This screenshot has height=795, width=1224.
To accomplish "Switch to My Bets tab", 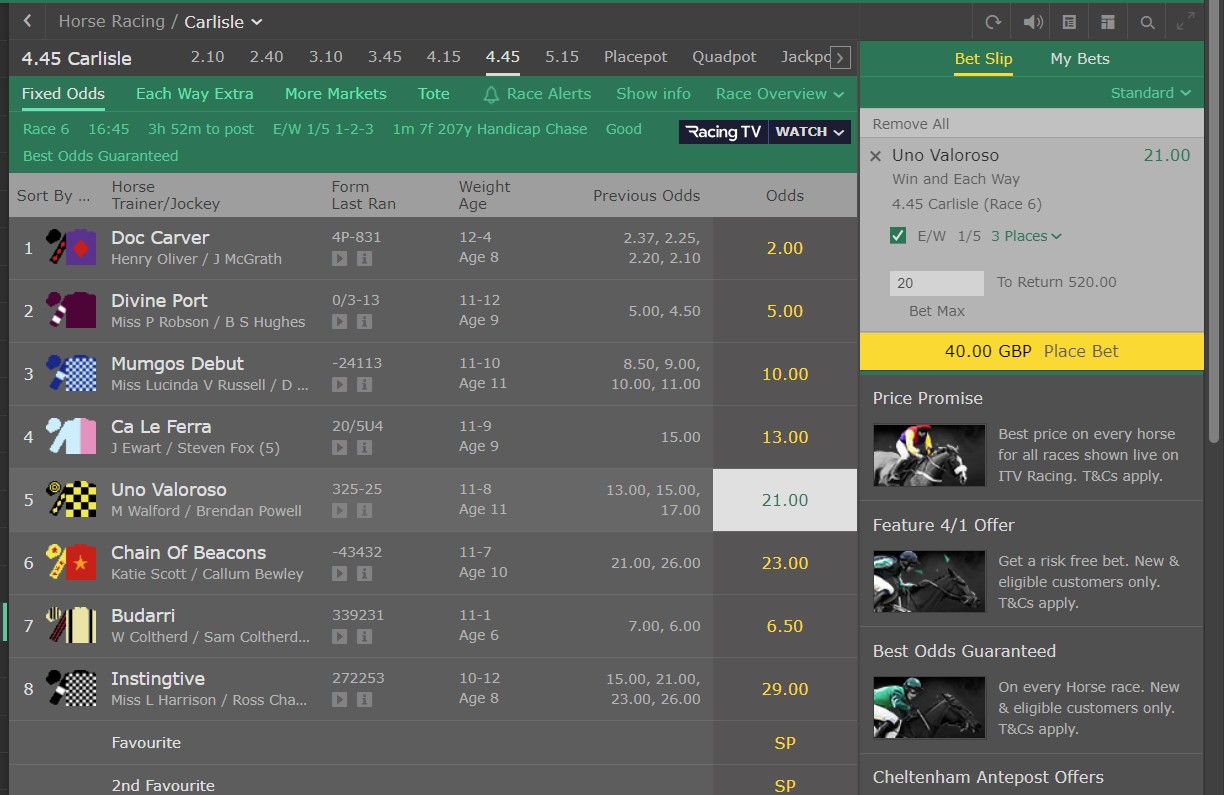I will (x=1080, y=59).
